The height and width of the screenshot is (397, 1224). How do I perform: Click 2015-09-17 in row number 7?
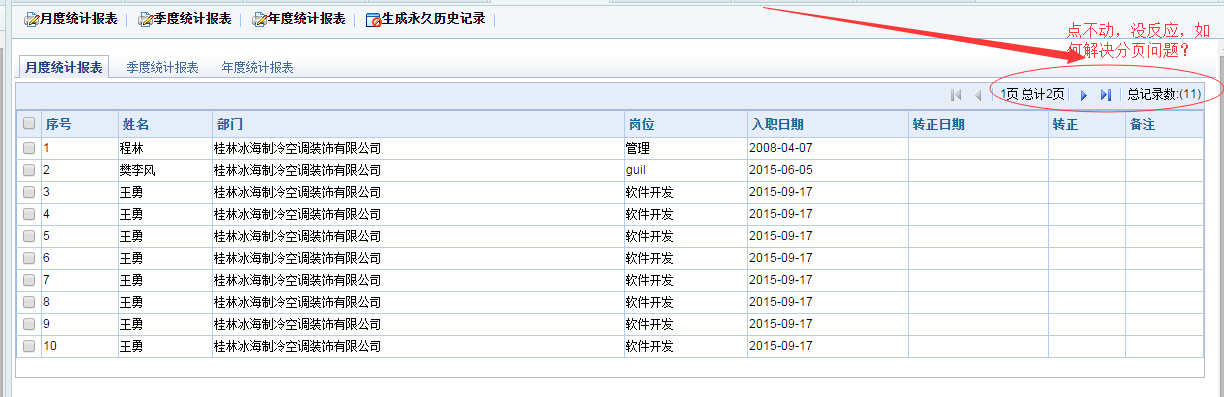tap(781, 280)
